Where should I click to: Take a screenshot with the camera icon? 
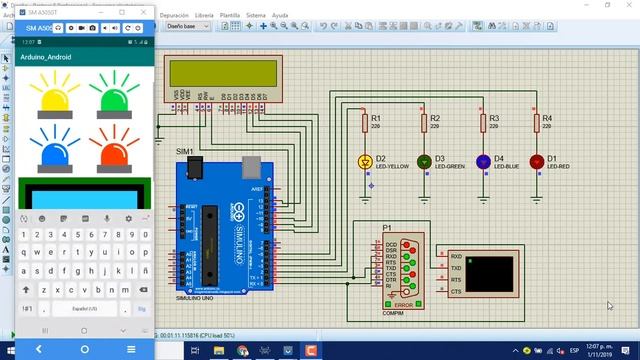[x=93, y=28]
